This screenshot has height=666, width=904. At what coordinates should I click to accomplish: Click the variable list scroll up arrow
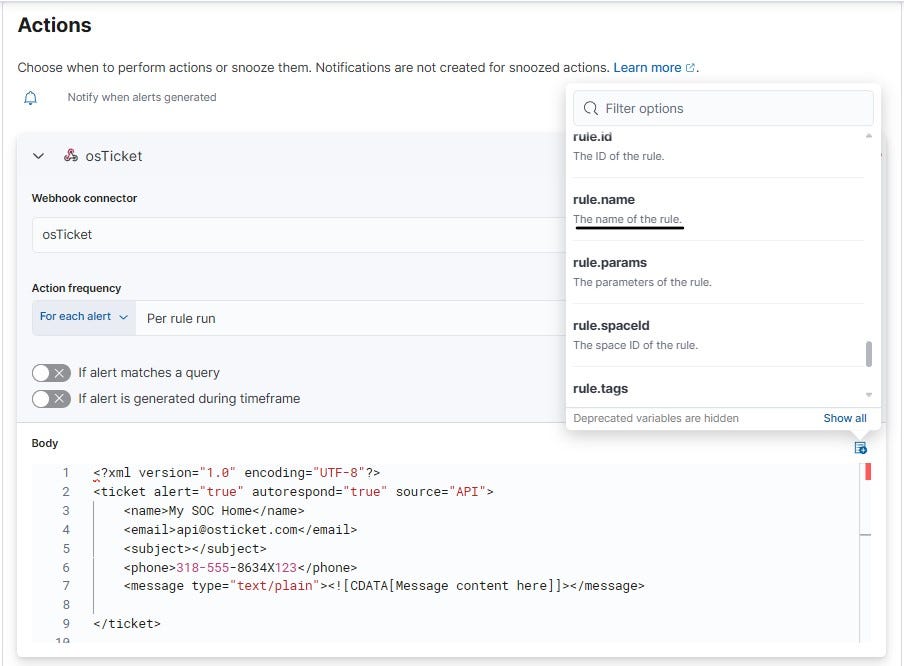[869, 136]
